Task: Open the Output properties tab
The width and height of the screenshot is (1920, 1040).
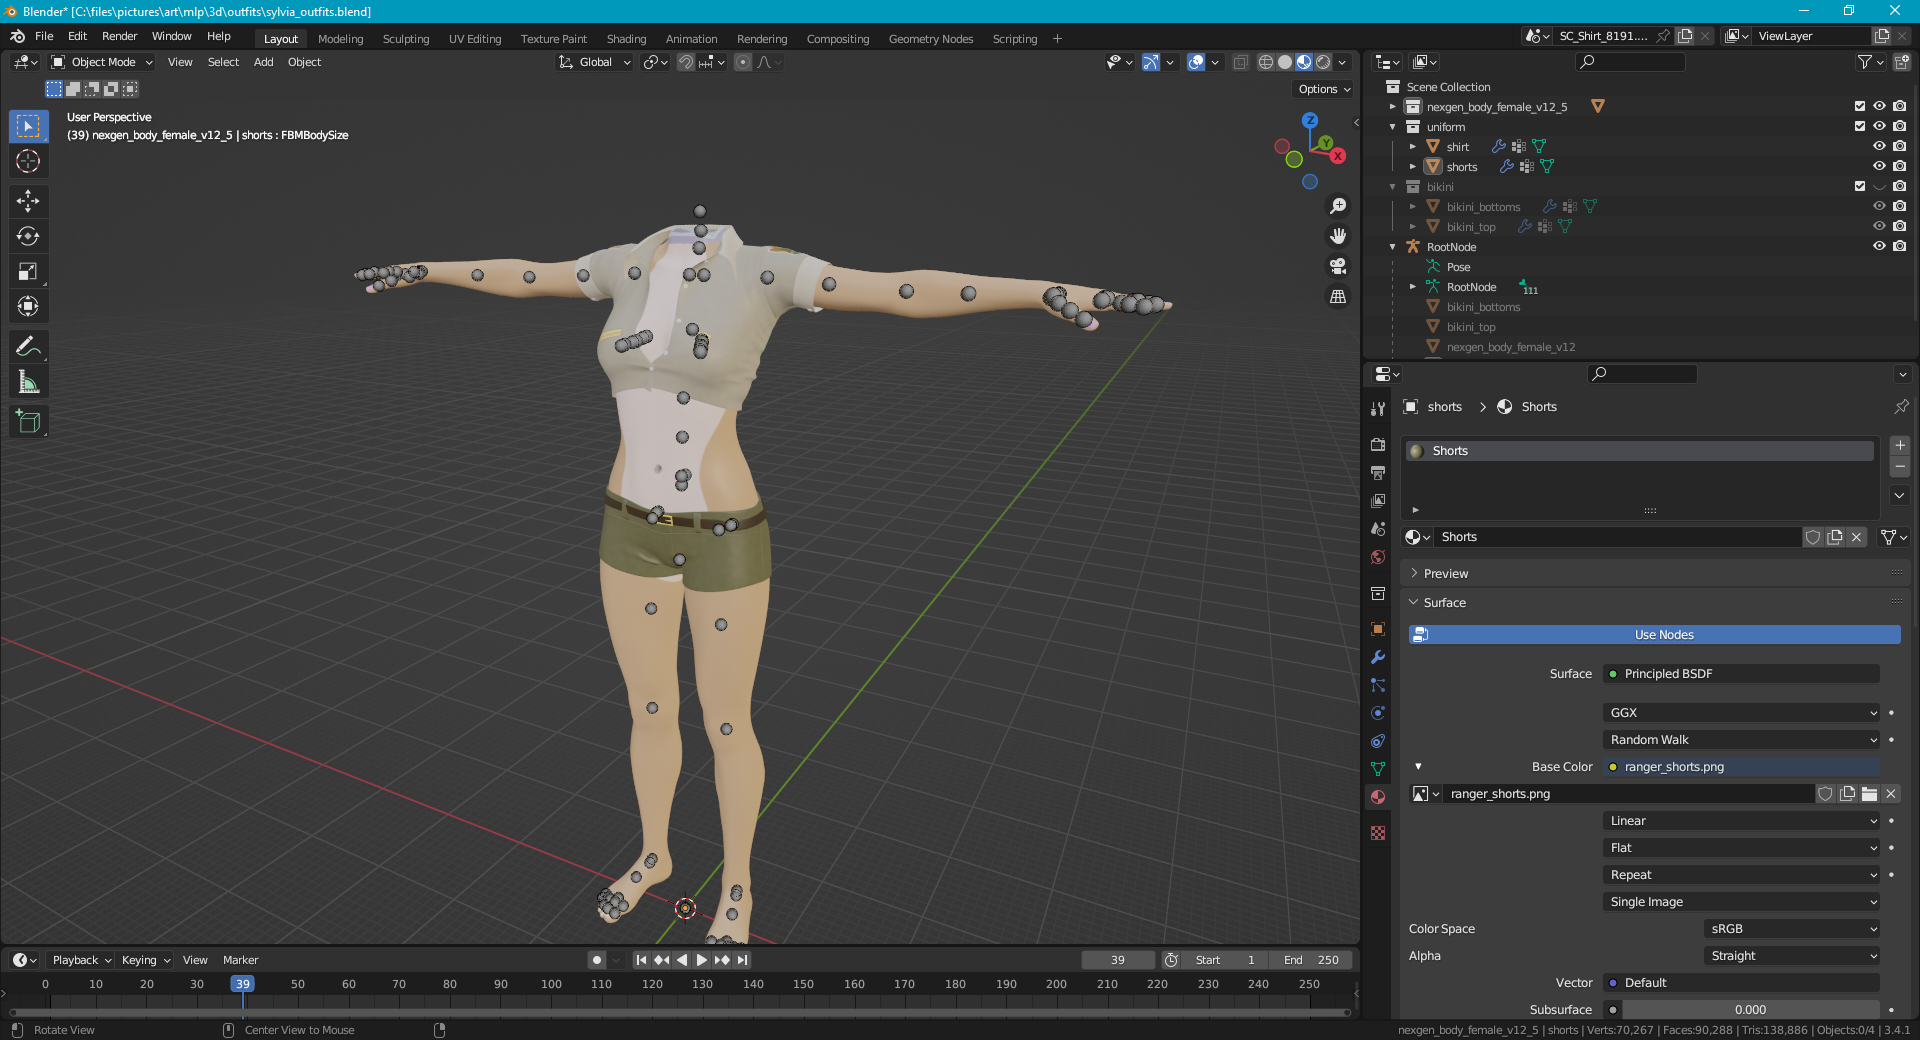Action: 1378,472
